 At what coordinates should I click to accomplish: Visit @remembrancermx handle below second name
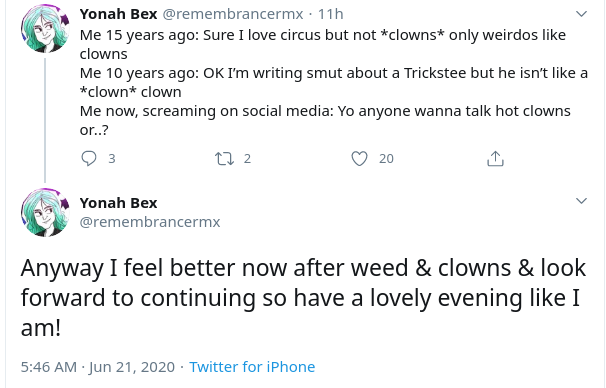point(150,222)
